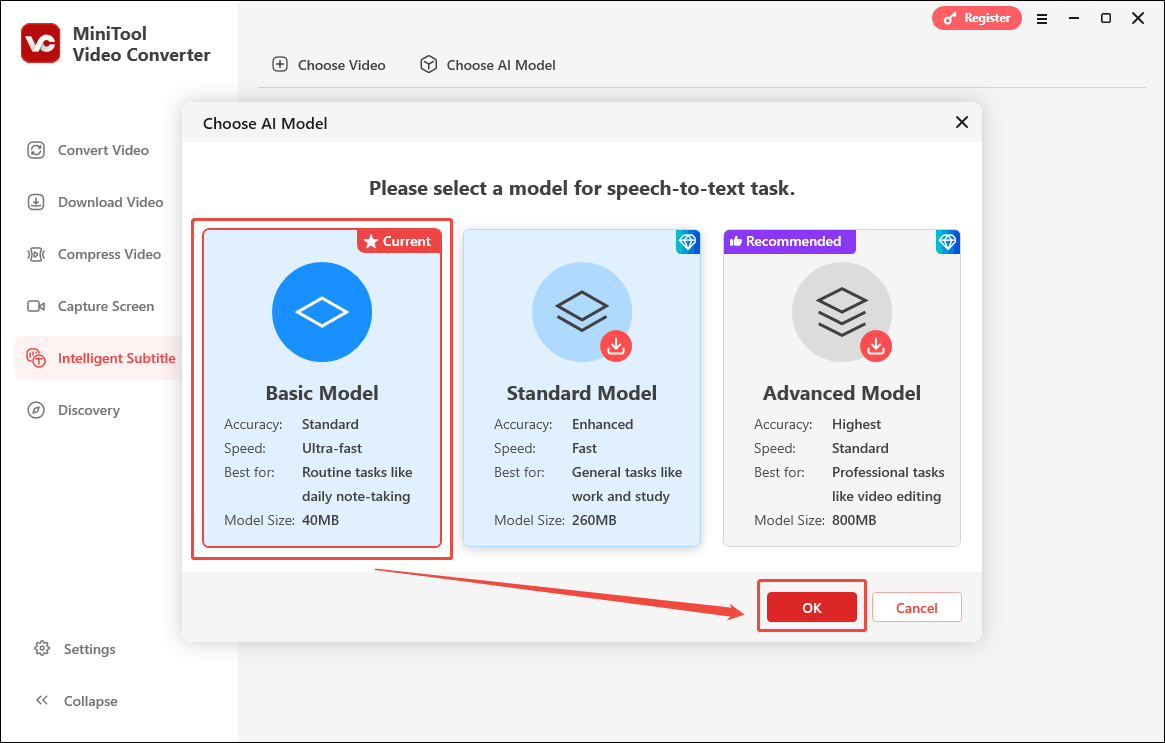Open the Settings panel
The height and width of the screenshot is (743, 1165).
click(75, 649)
